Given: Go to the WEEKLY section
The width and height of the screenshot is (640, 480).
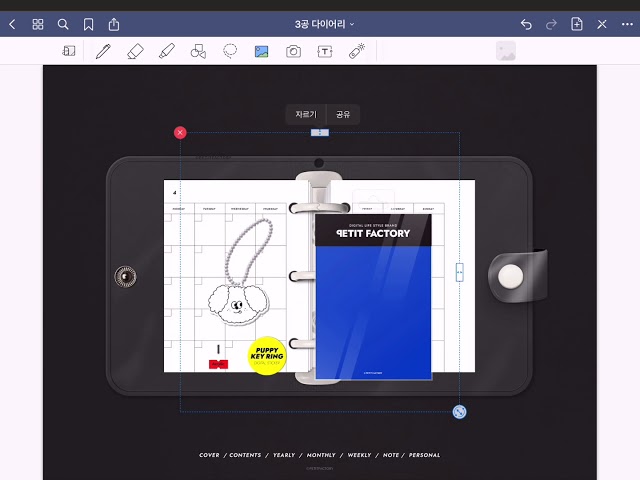Looking at the screenshot, I should [x=359, y=455].
